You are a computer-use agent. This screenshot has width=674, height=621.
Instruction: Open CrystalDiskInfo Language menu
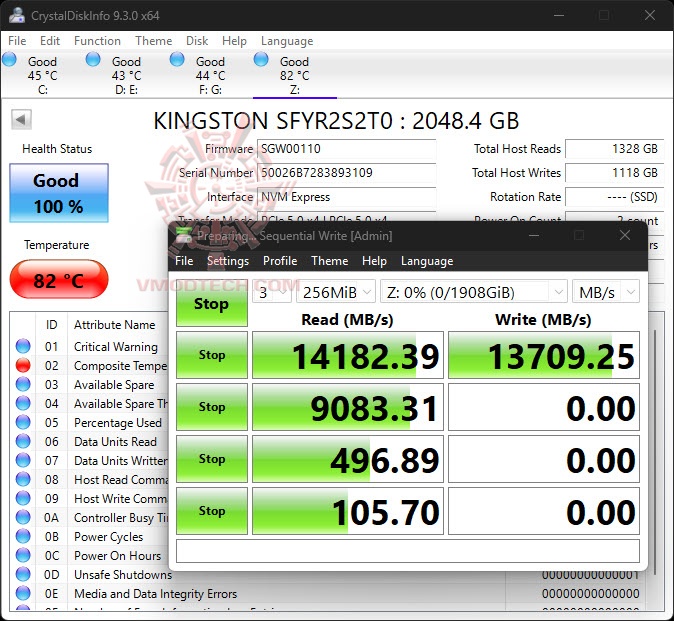(x=287, y=41)
